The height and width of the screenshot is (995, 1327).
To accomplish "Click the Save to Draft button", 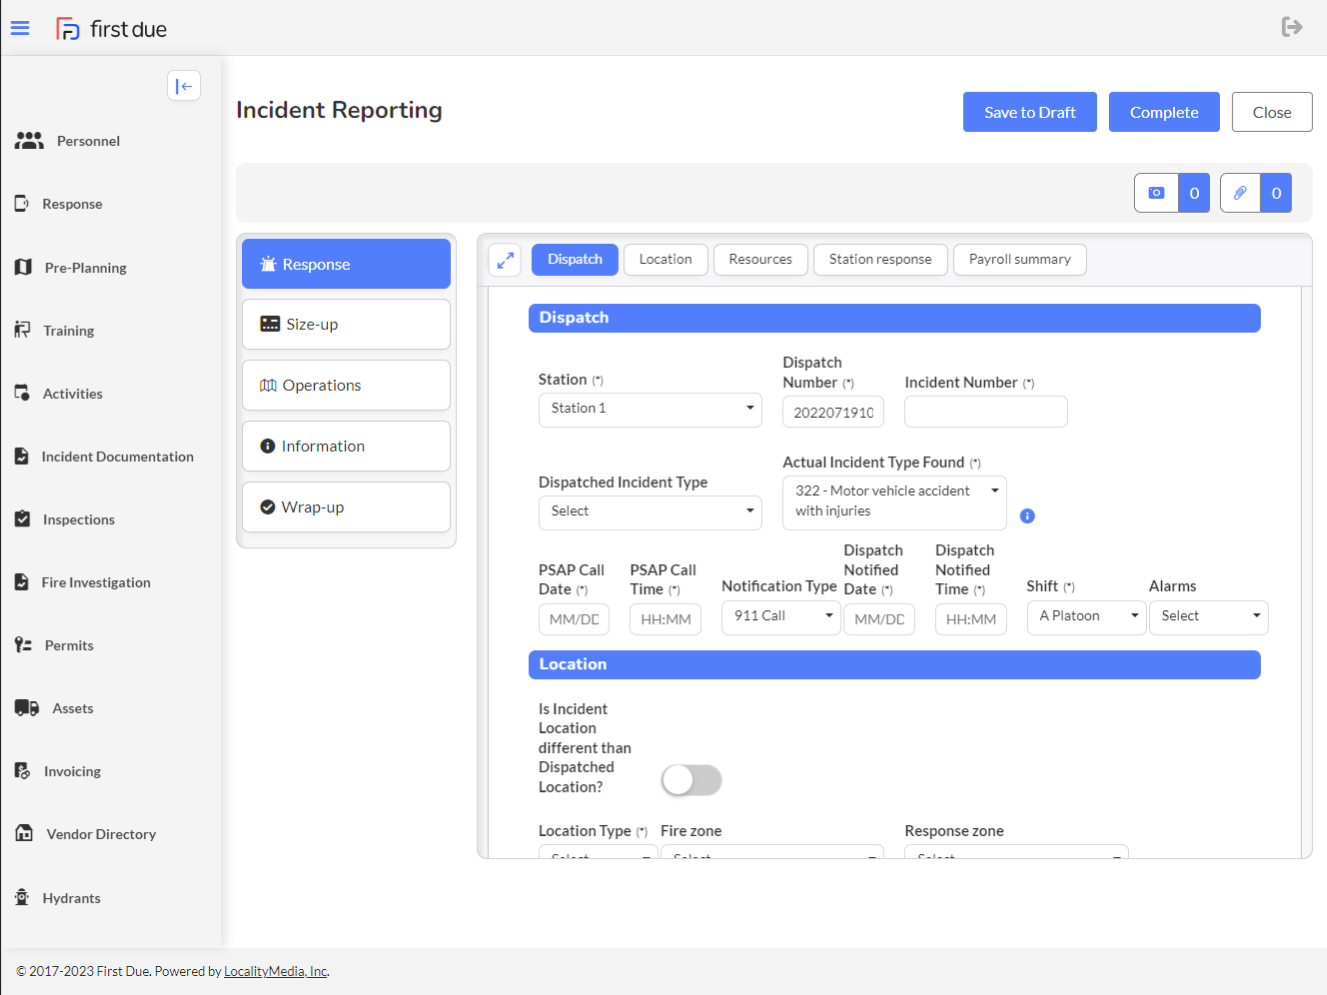I will [x=1029, y=112].
